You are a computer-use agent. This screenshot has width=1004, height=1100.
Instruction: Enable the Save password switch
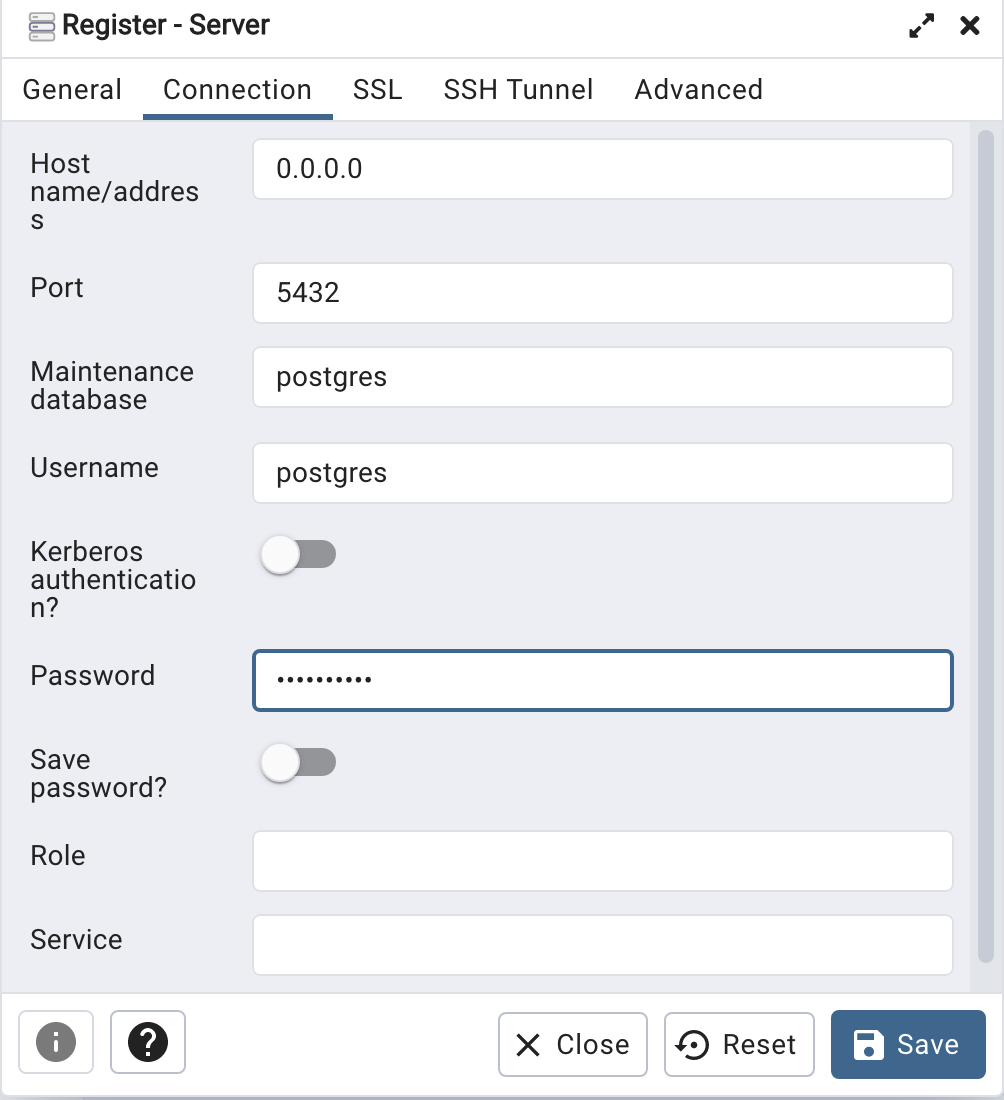298,763
